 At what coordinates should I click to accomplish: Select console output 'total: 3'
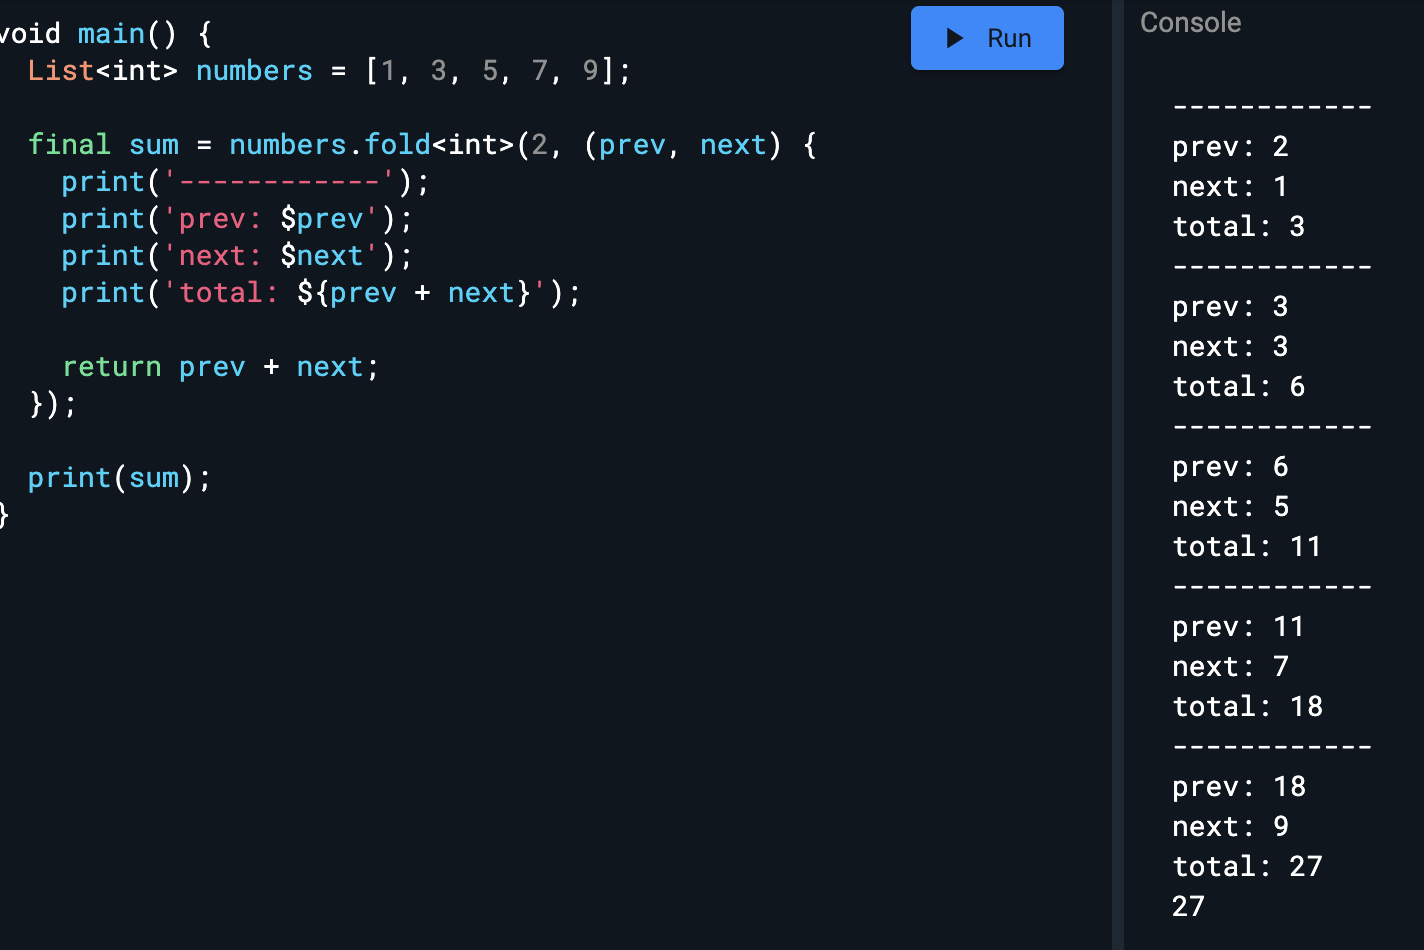(x=1239, y=227)
